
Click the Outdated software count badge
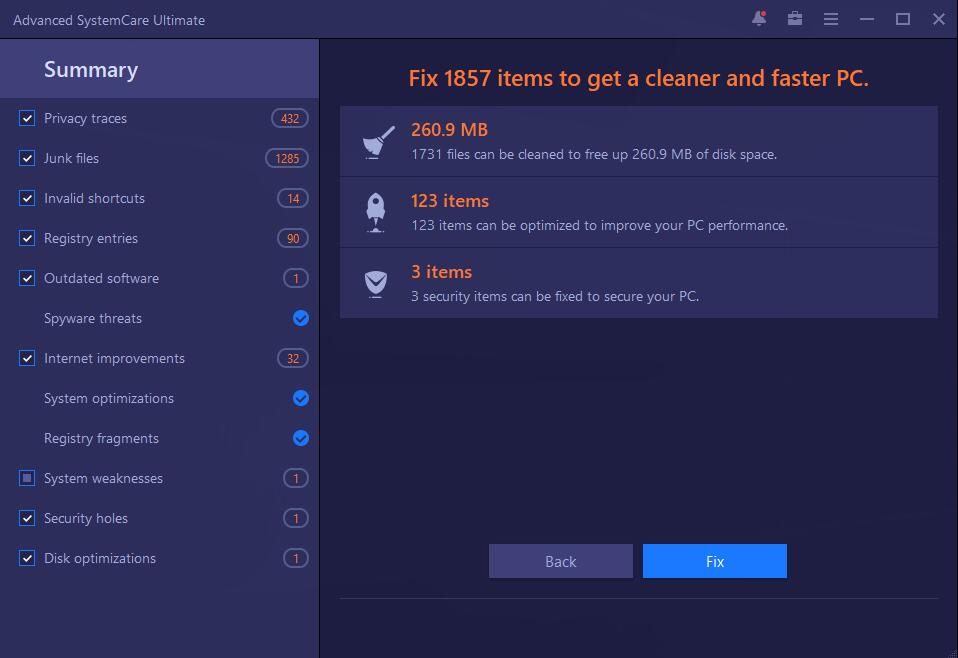click(296, 279)
